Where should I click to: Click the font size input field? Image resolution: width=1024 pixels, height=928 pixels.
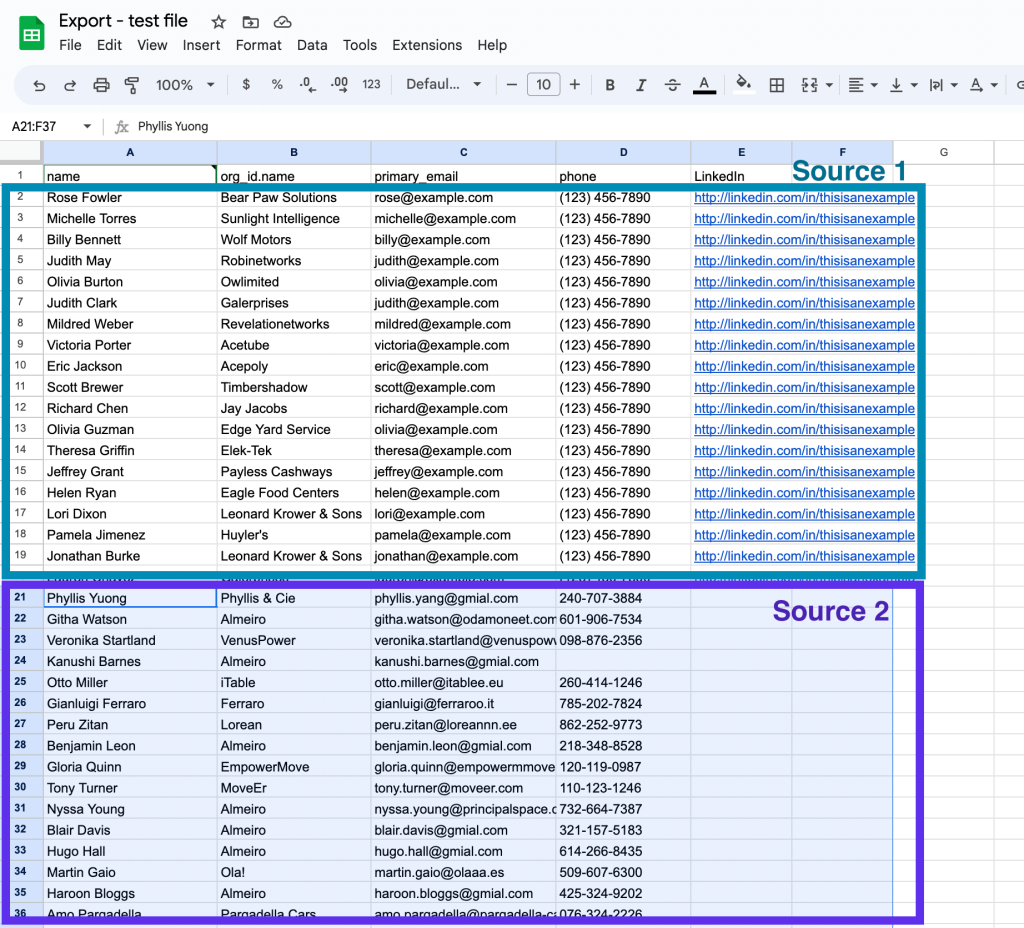pos(543,85)
